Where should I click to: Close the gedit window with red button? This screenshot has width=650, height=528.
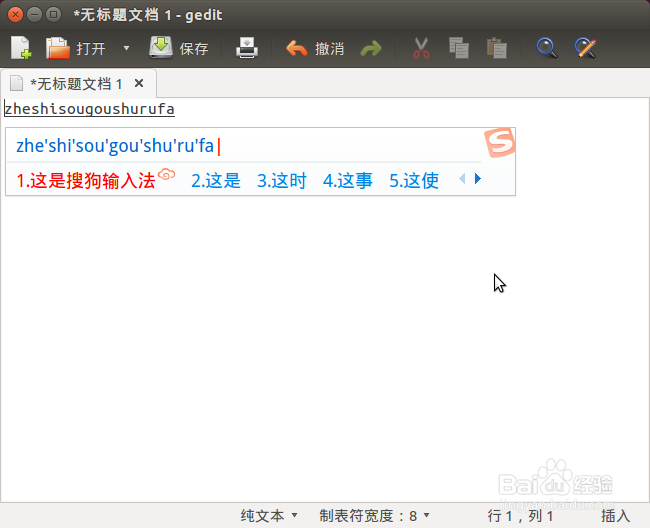pyautogui.click(x=15, y=15)
